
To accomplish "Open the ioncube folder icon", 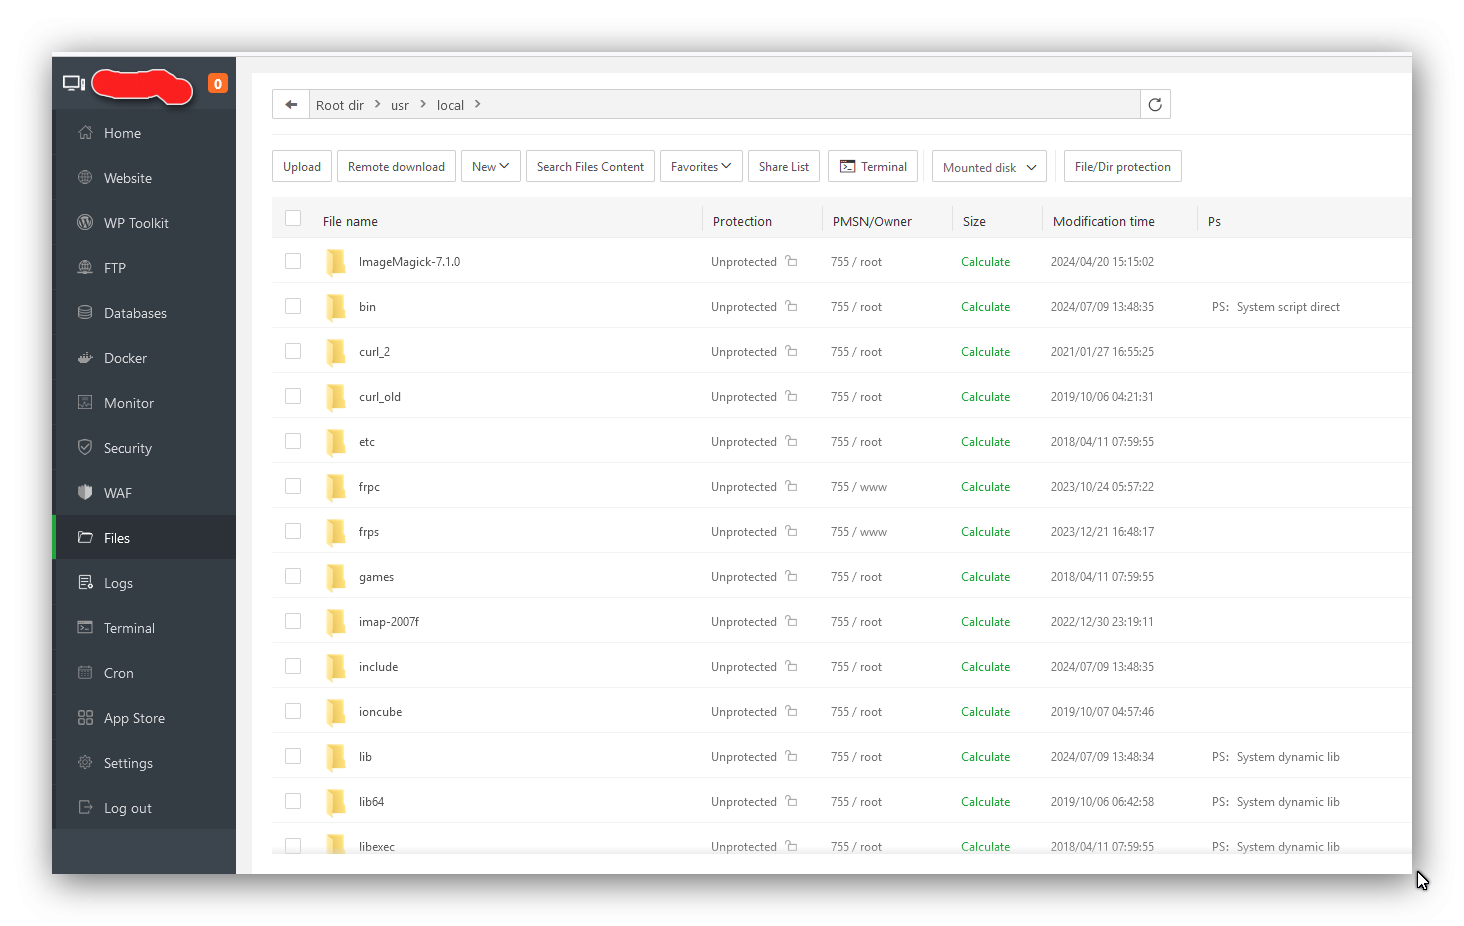I will click(x=336, y=712).
